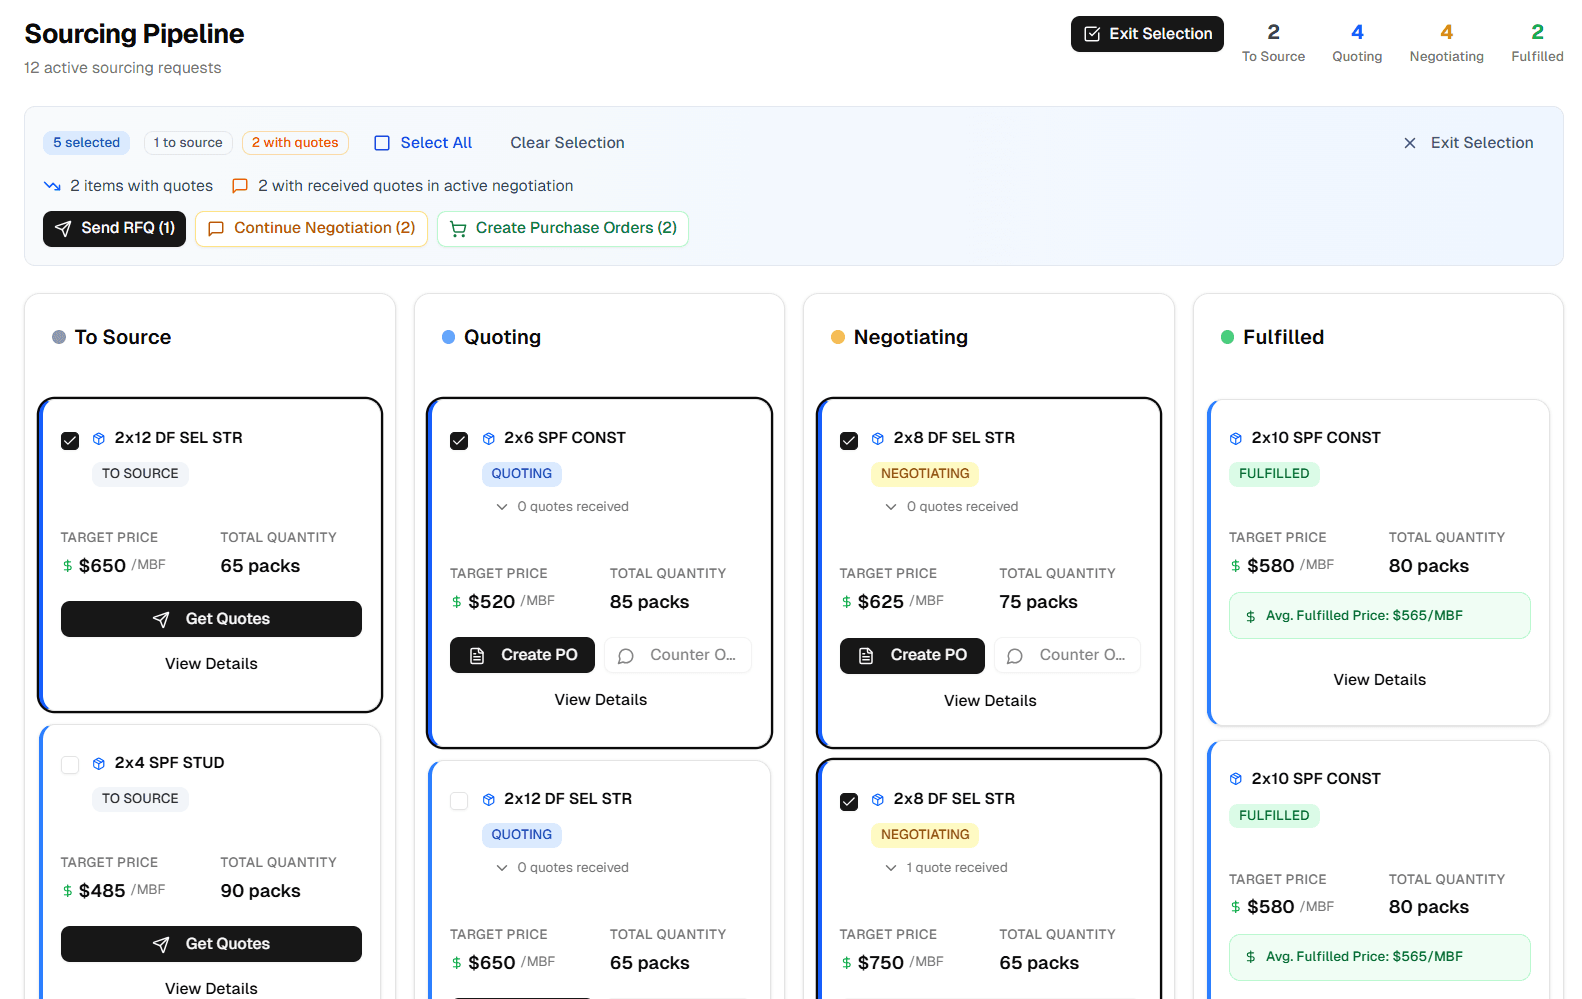Open the Quoting count stat
Image resolution: width=1582 pixels, height=999 pixels.
coord(1357,43)
